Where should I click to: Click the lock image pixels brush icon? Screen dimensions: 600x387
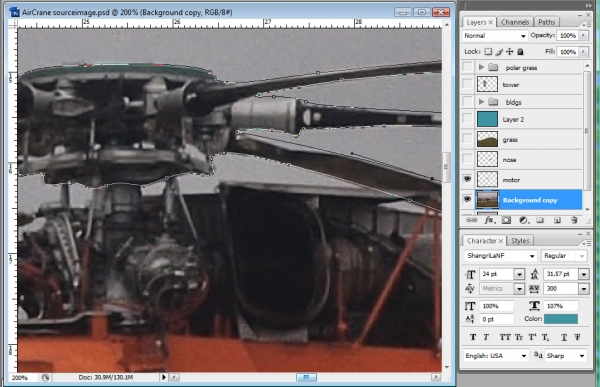coord(499,52)
